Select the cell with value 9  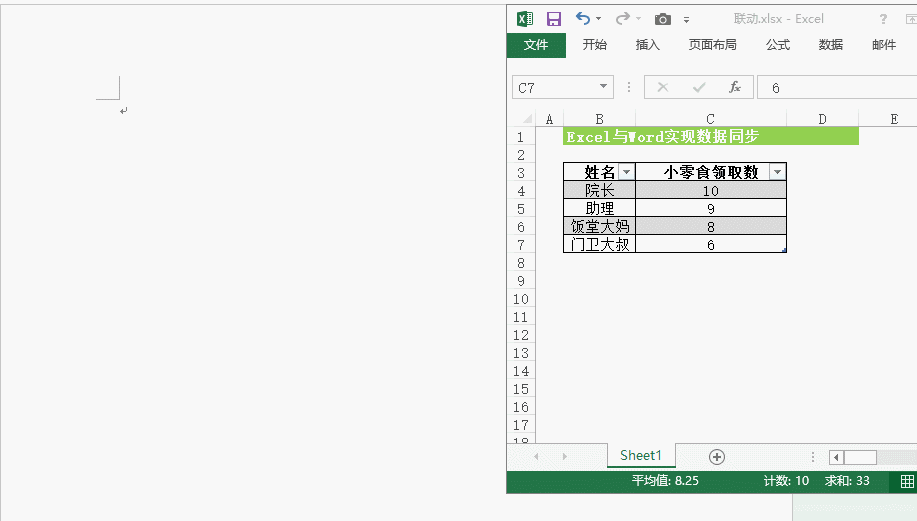pos(711,208)
